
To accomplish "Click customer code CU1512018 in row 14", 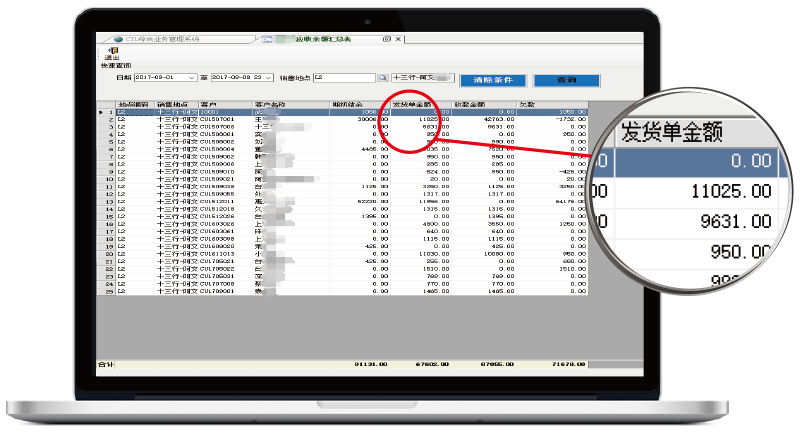I will (217, 209).
